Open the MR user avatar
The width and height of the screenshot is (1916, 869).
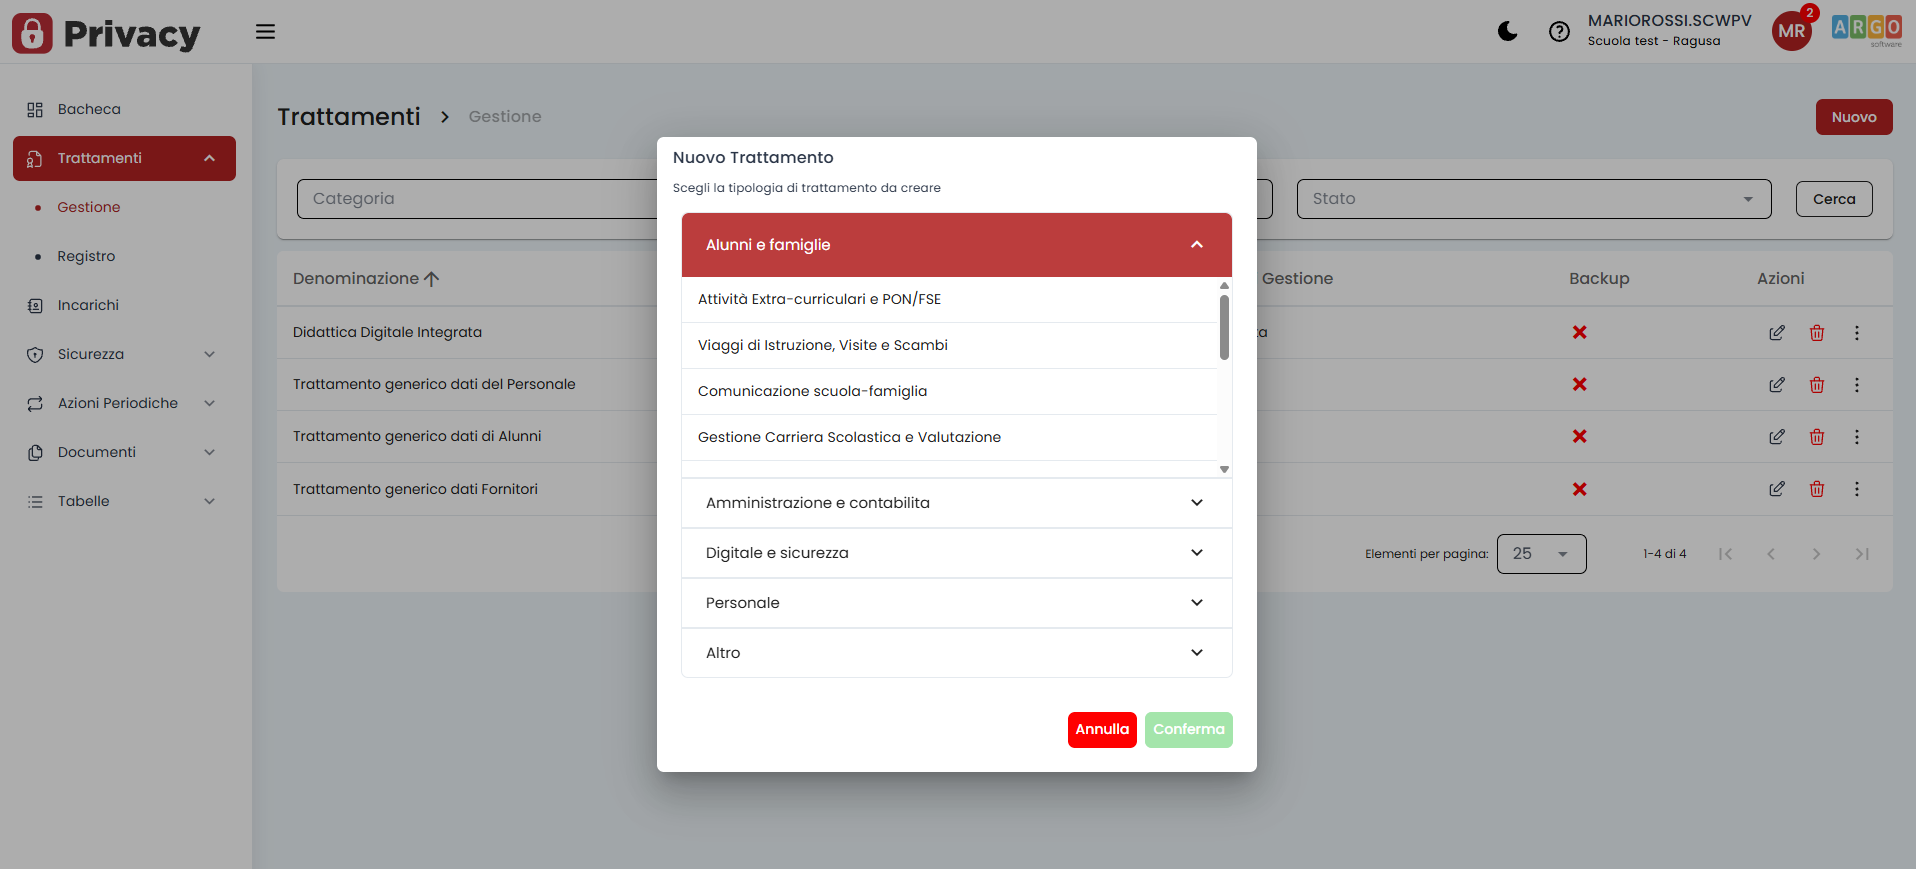[1791, 31]
